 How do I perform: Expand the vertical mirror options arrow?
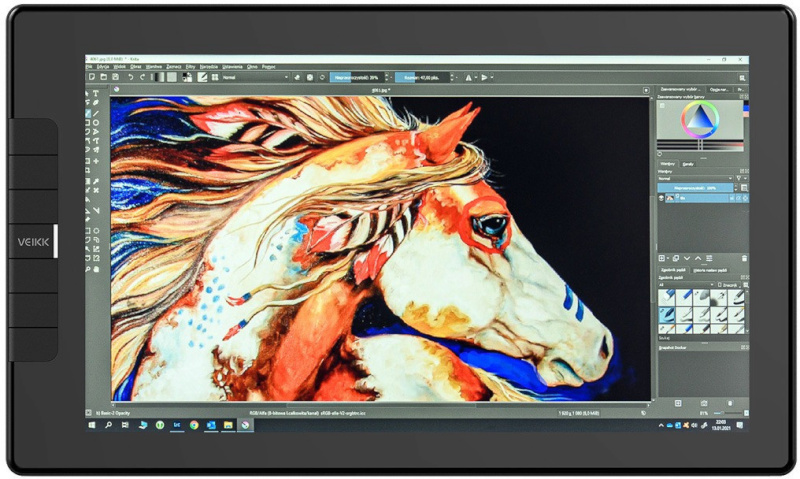click(492, 78)
